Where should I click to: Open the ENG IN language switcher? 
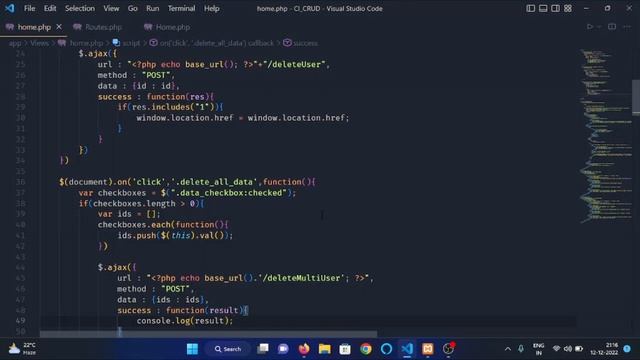(538, 349)
